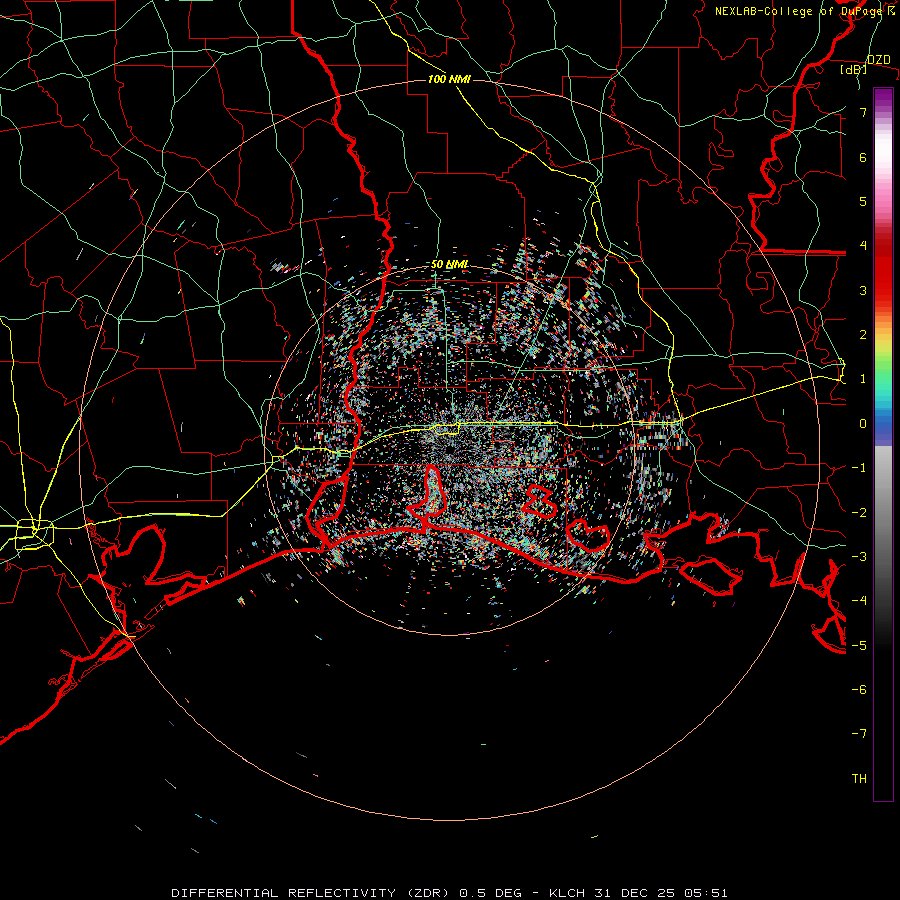
Task: Click the 100 NMI range ring label
Action: click(x=449, y=79)
